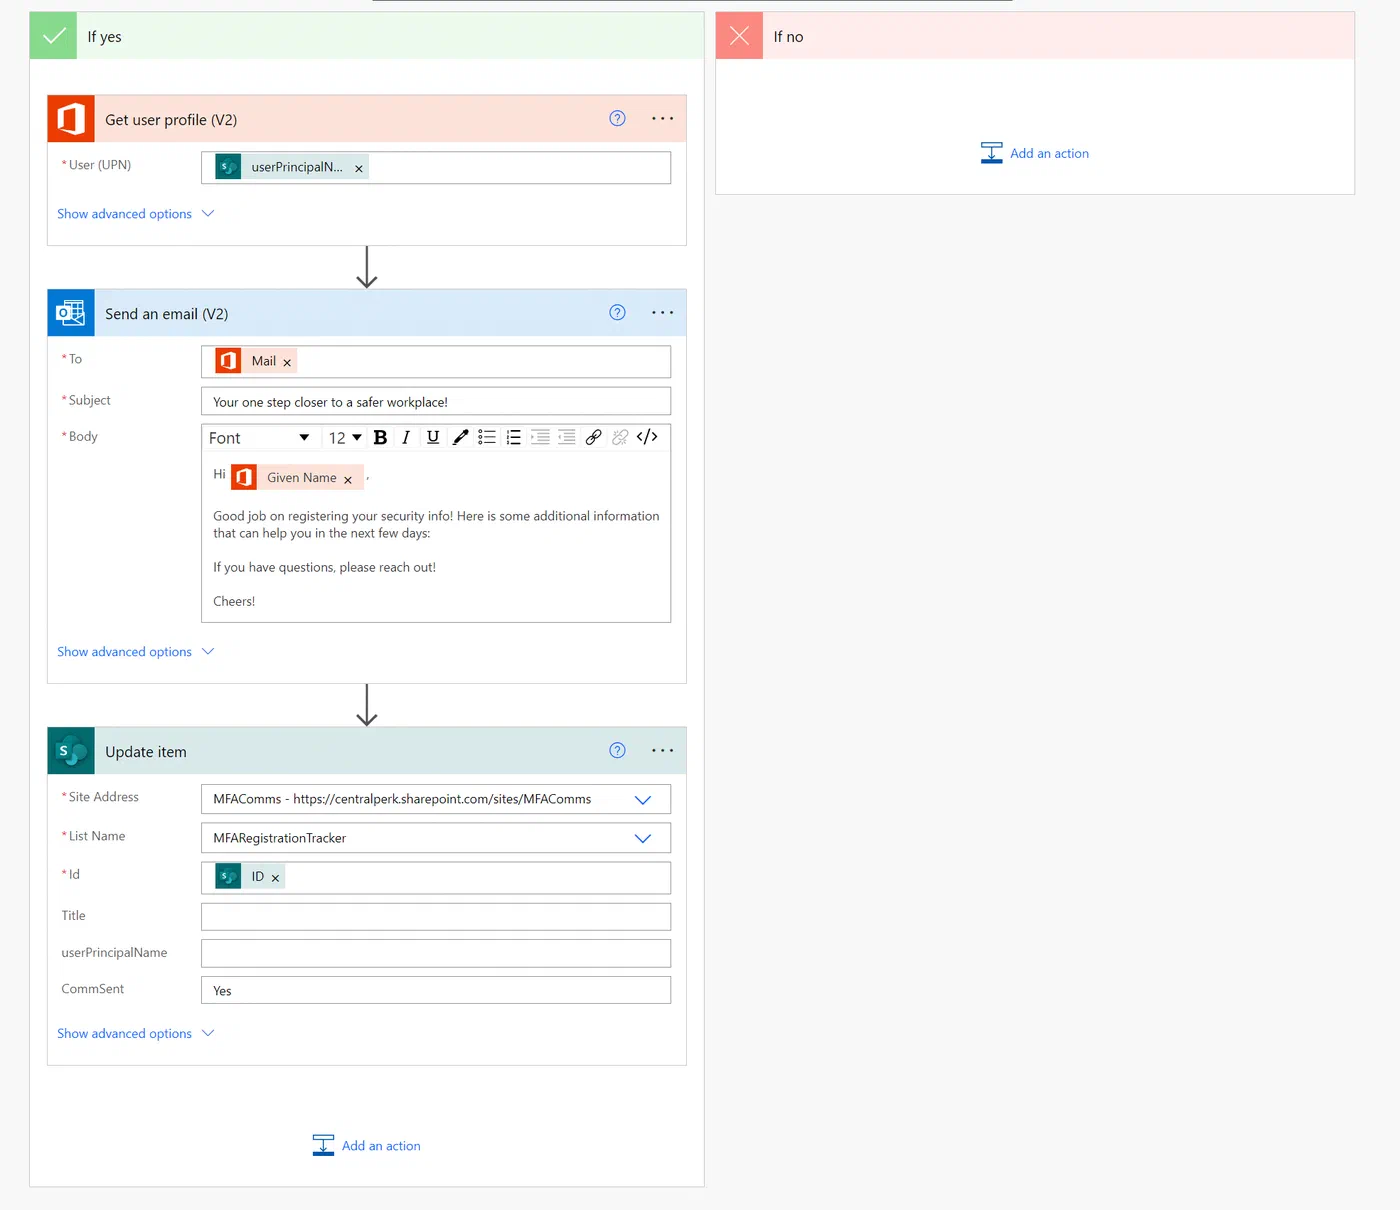
Task: Show advanced options for Update item
Action: pos(136,1034)
